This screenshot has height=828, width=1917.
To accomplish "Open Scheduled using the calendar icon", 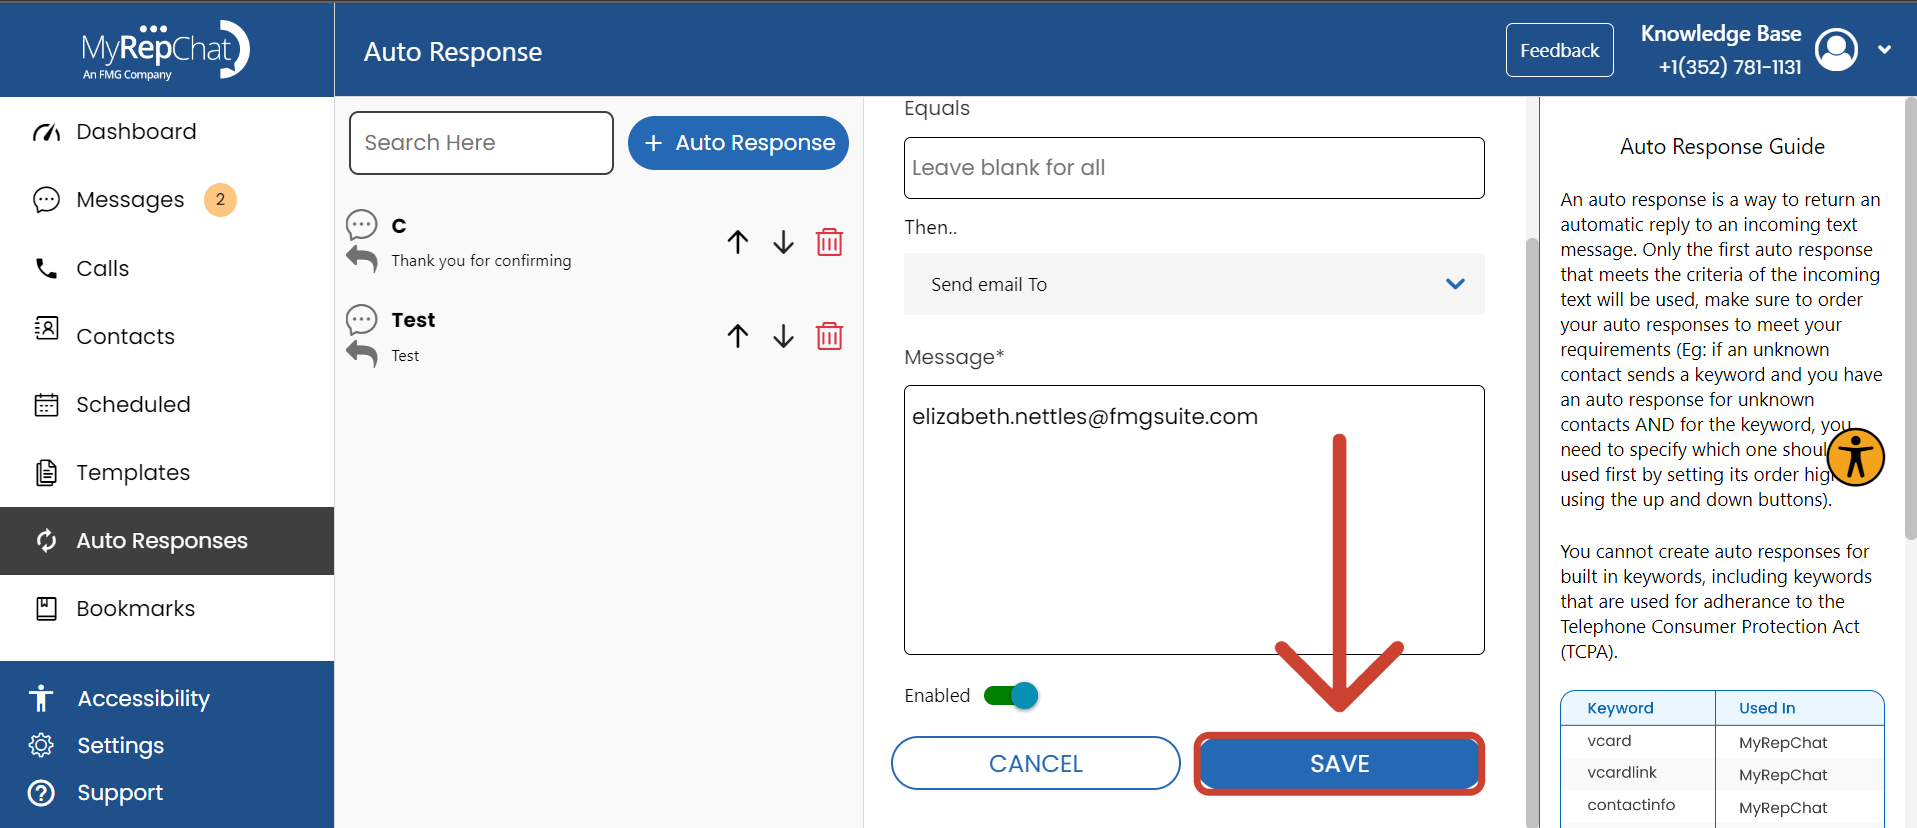I will 46,404.
